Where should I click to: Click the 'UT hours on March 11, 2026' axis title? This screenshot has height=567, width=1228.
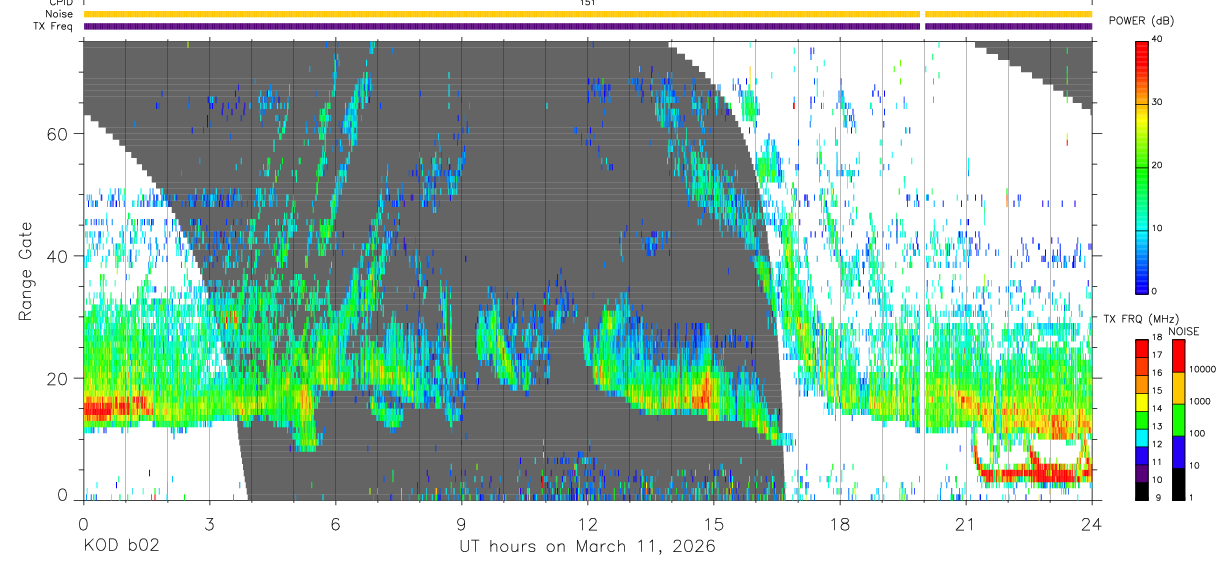pos(587,547)
